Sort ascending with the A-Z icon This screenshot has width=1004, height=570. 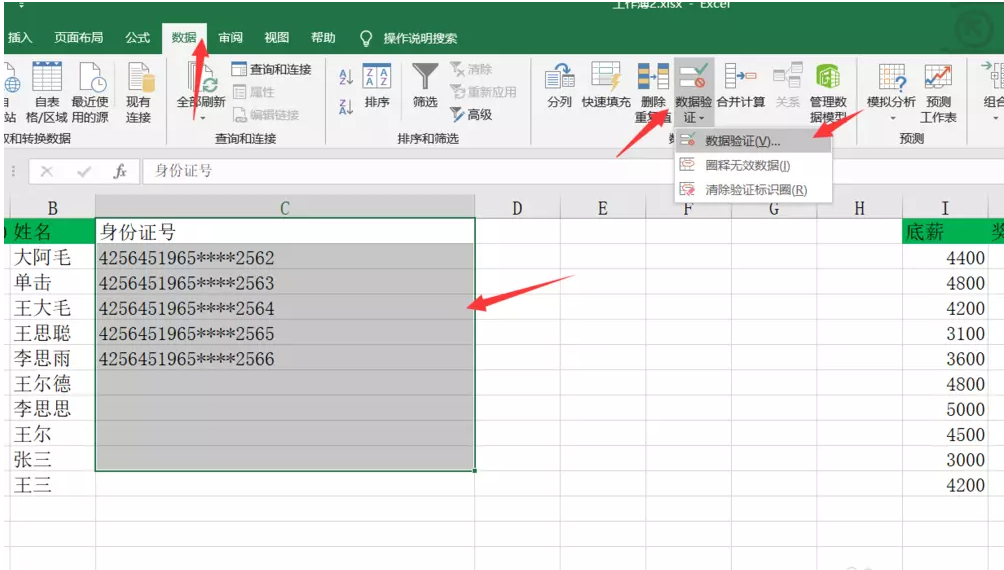click(x=346, y=77)
